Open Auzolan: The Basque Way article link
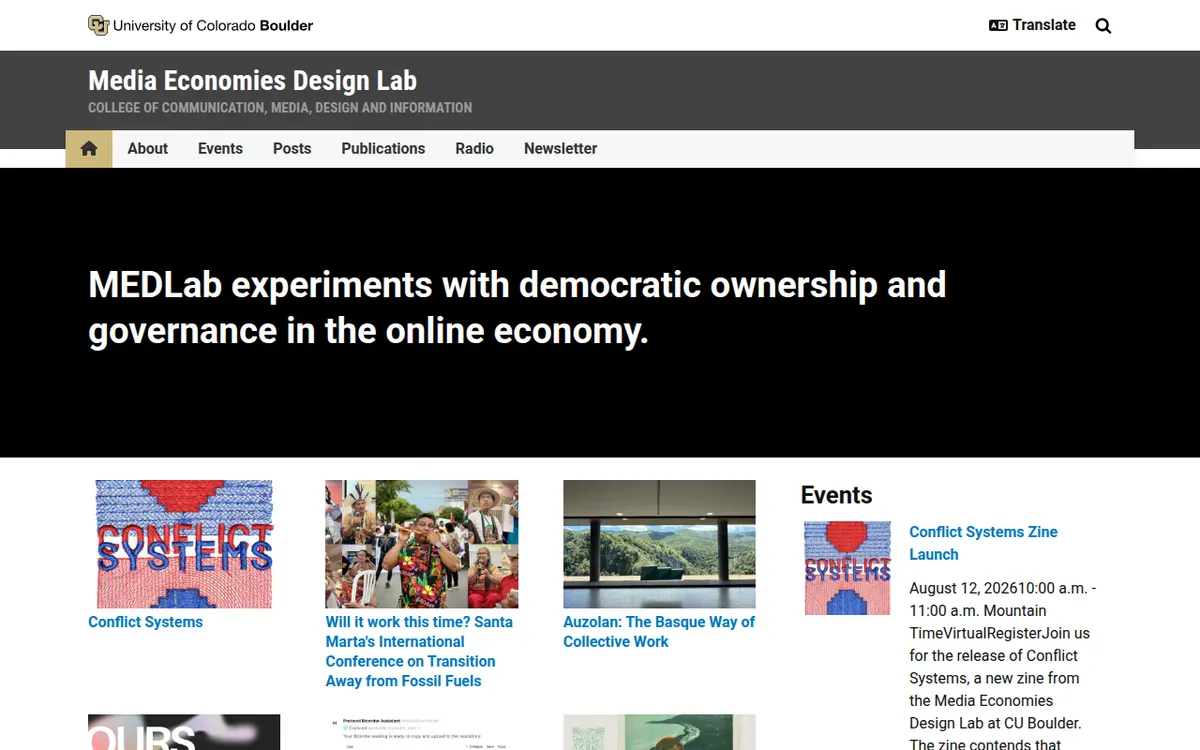The image size is (1200, 750). pyautogui.click(x=659, y=632)
